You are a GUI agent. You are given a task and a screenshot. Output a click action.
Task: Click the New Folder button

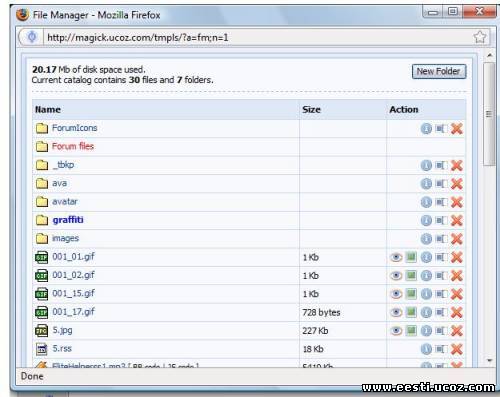pyautogui.click(x=439, y=71)
